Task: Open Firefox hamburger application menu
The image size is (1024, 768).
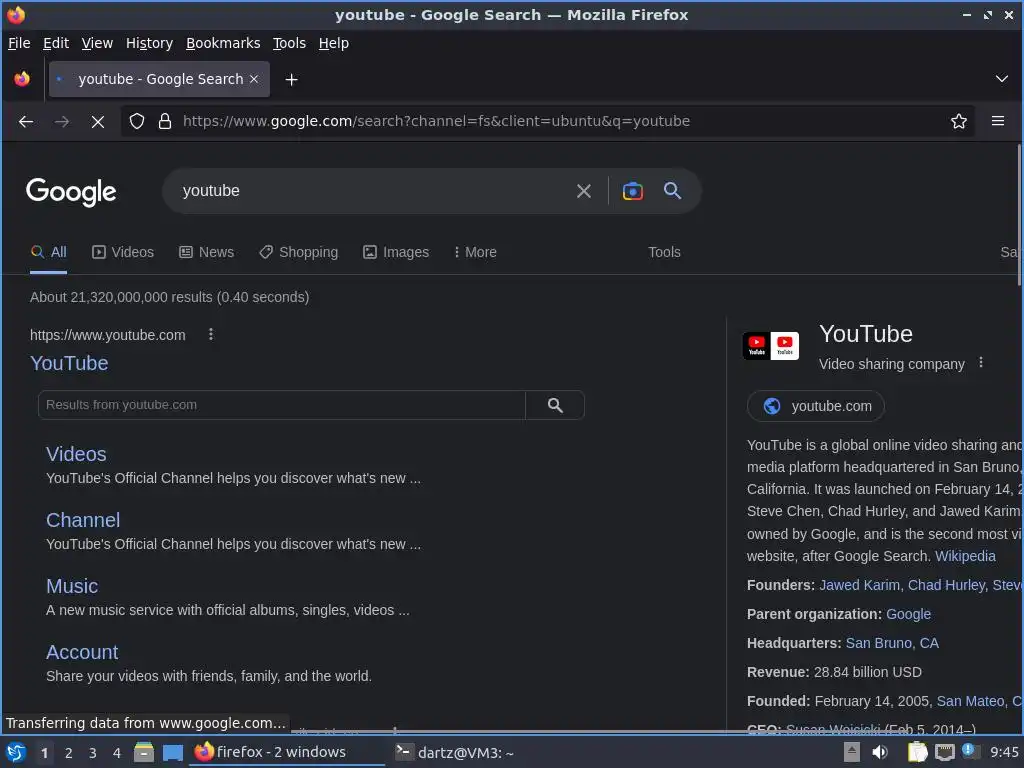Action: (x=998, y=121)
